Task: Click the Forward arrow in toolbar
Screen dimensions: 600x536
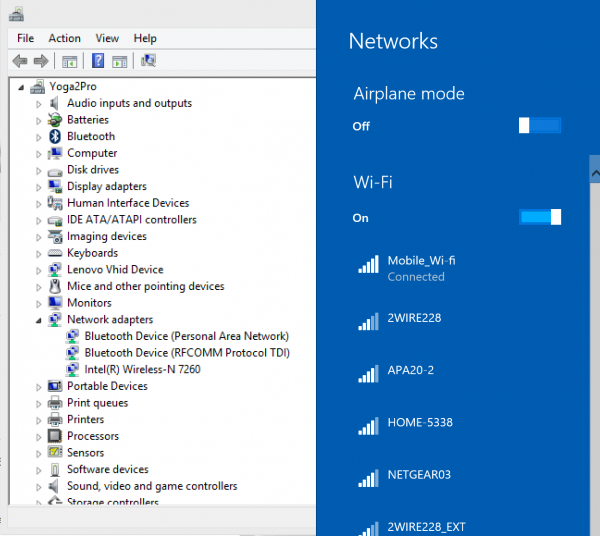Action: coord(40,61)
